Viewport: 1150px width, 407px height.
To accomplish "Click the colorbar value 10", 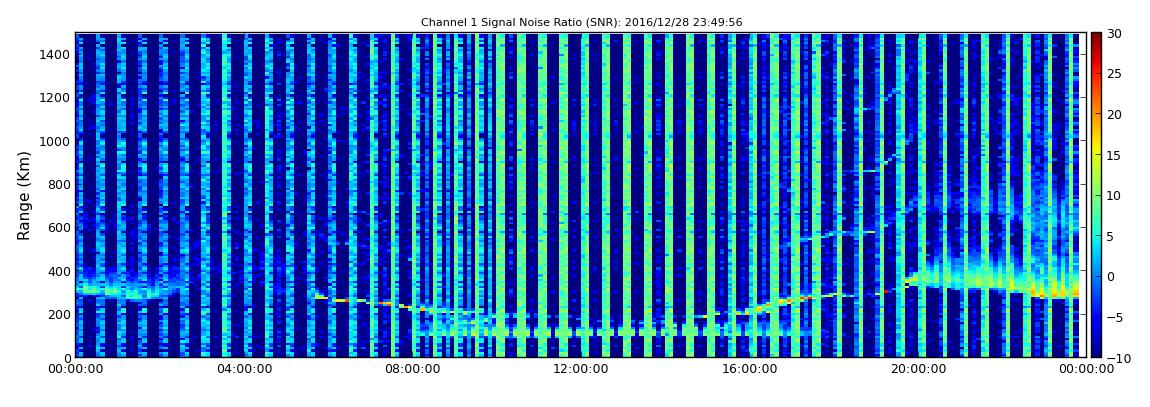I will [x=1115, y=195].
